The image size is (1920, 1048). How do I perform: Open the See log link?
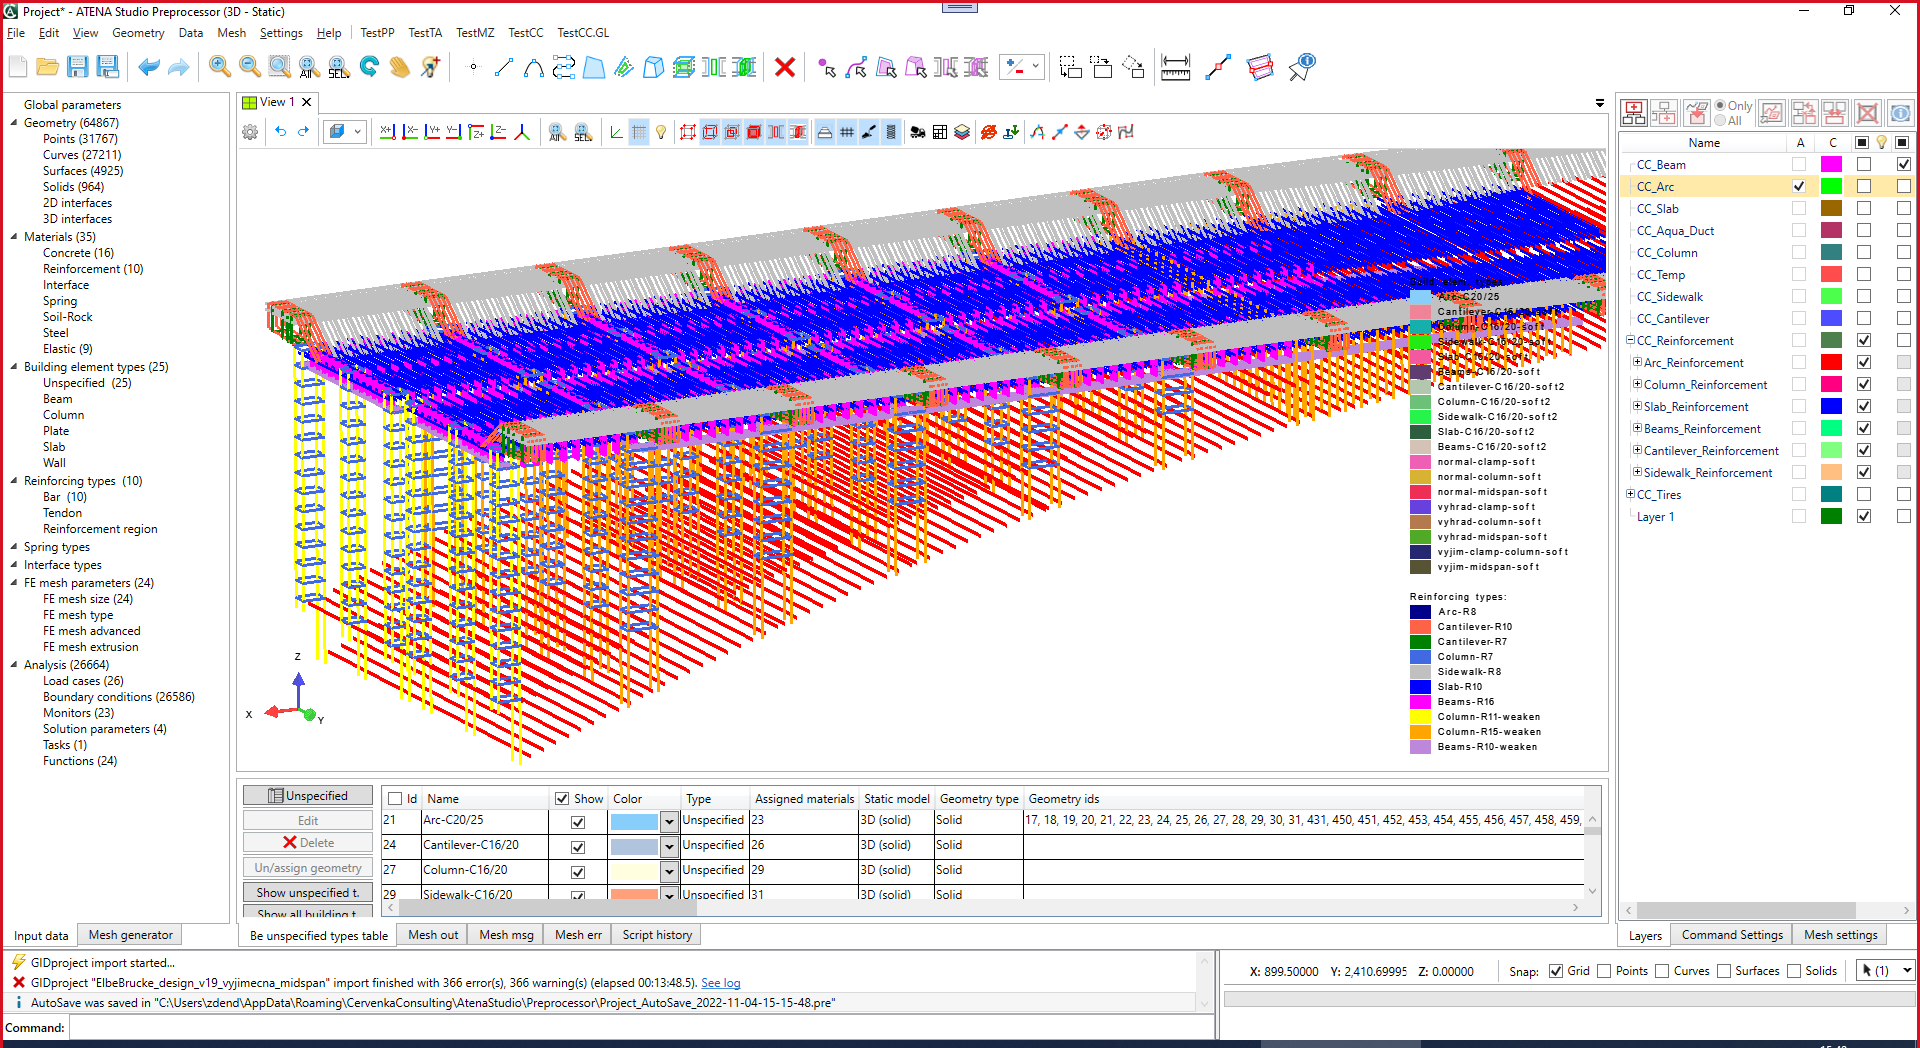pos(720,983)
